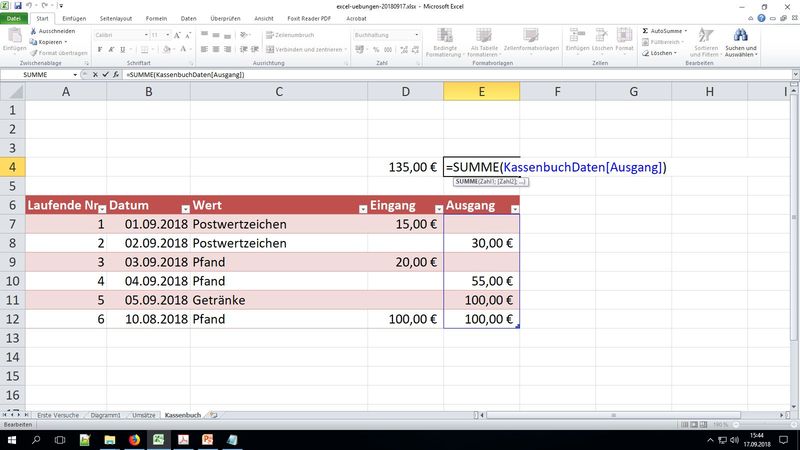The height and width of the screenshot is (450, 800).
Task: Open the Ausgang column filter dropdown
Action: click(514, 207)
